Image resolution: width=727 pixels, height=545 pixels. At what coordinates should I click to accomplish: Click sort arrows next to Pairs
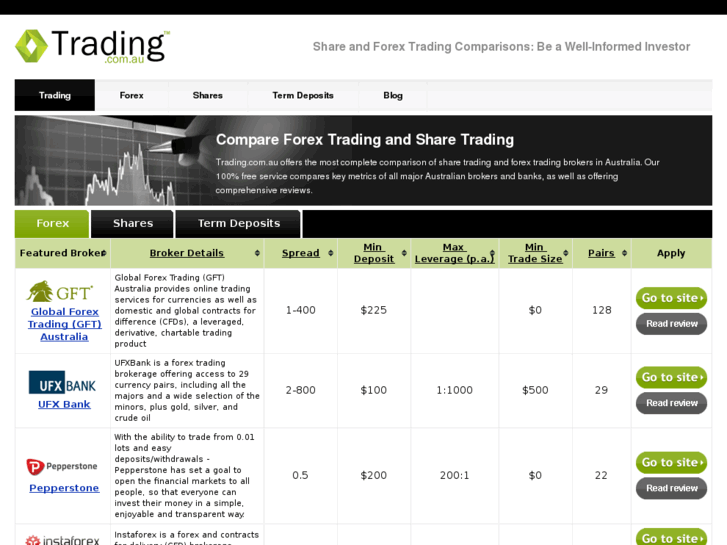(x=625, y=253)
